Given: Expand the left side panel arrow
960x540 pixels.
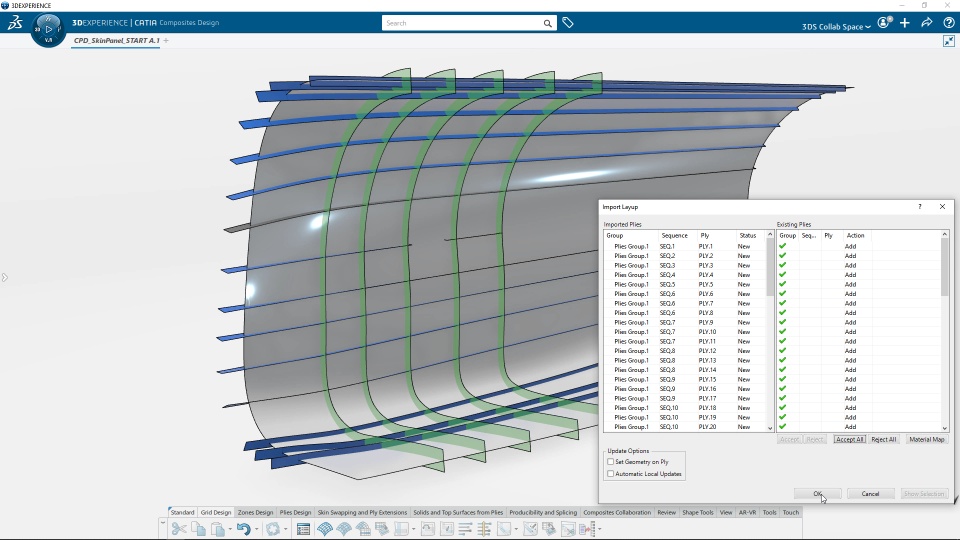Looking at the screenshot, I should (5, 277).
